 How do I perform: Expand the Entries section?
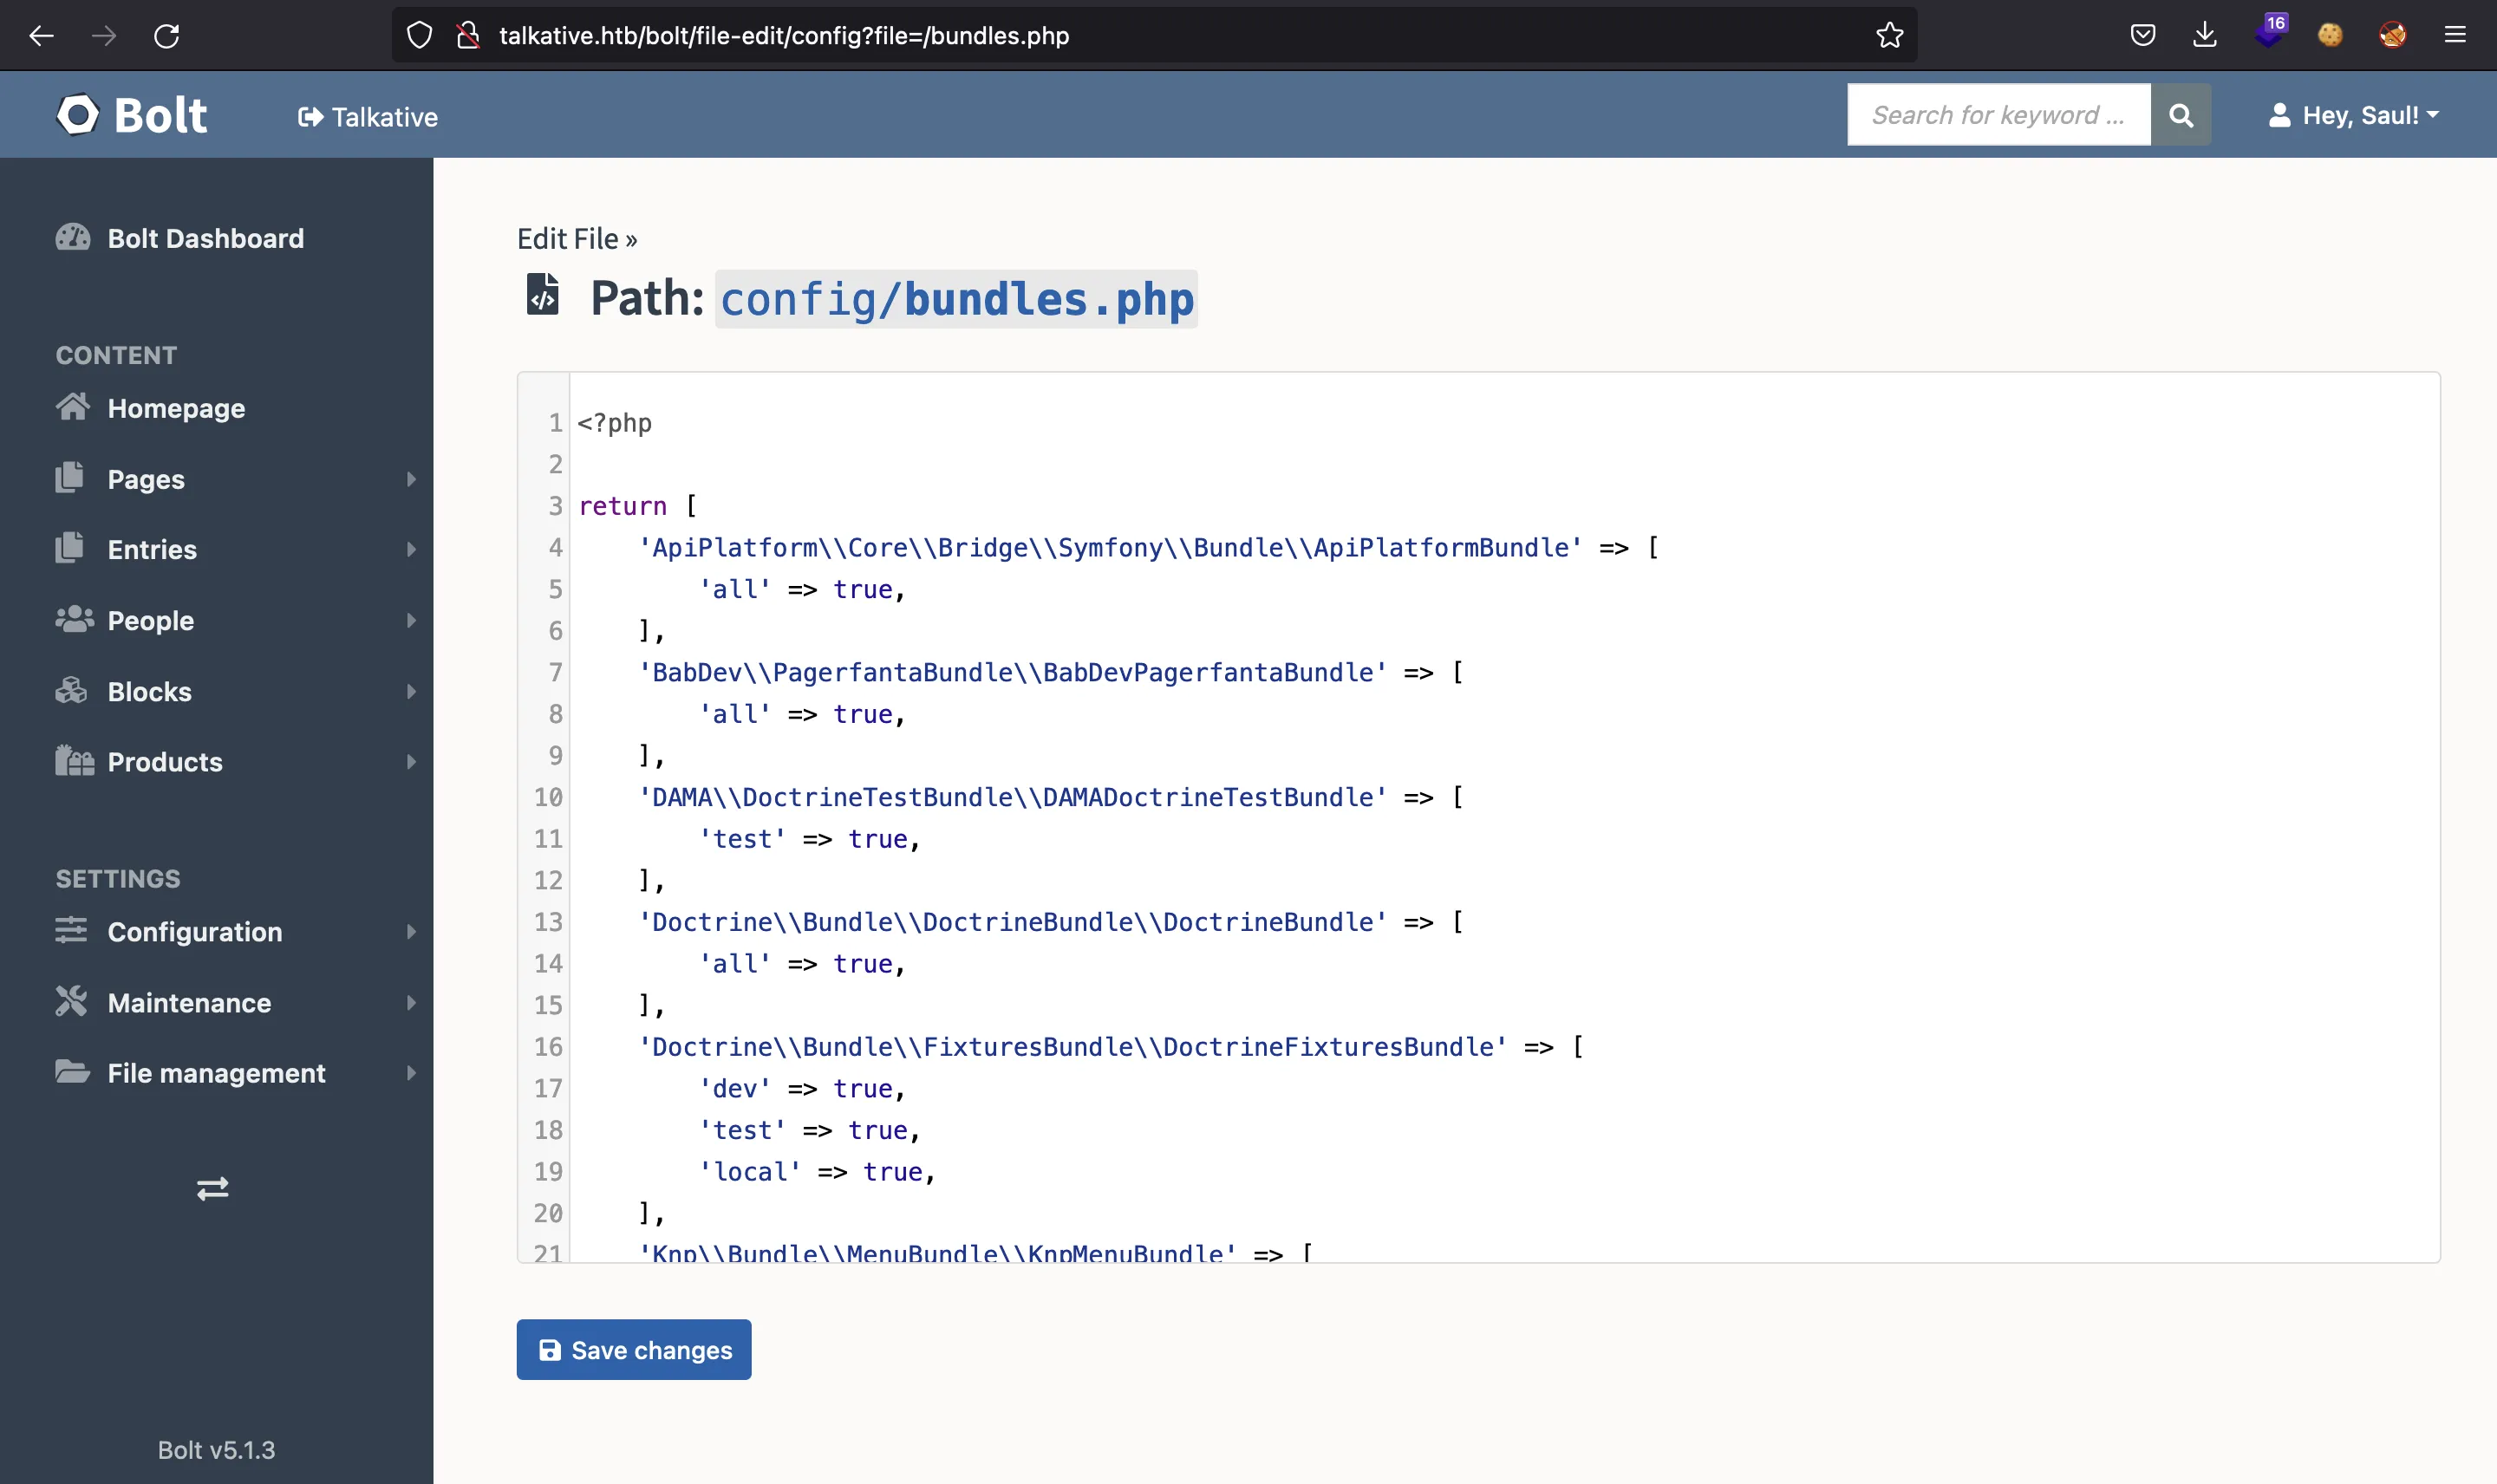click(x=410, y=548)
